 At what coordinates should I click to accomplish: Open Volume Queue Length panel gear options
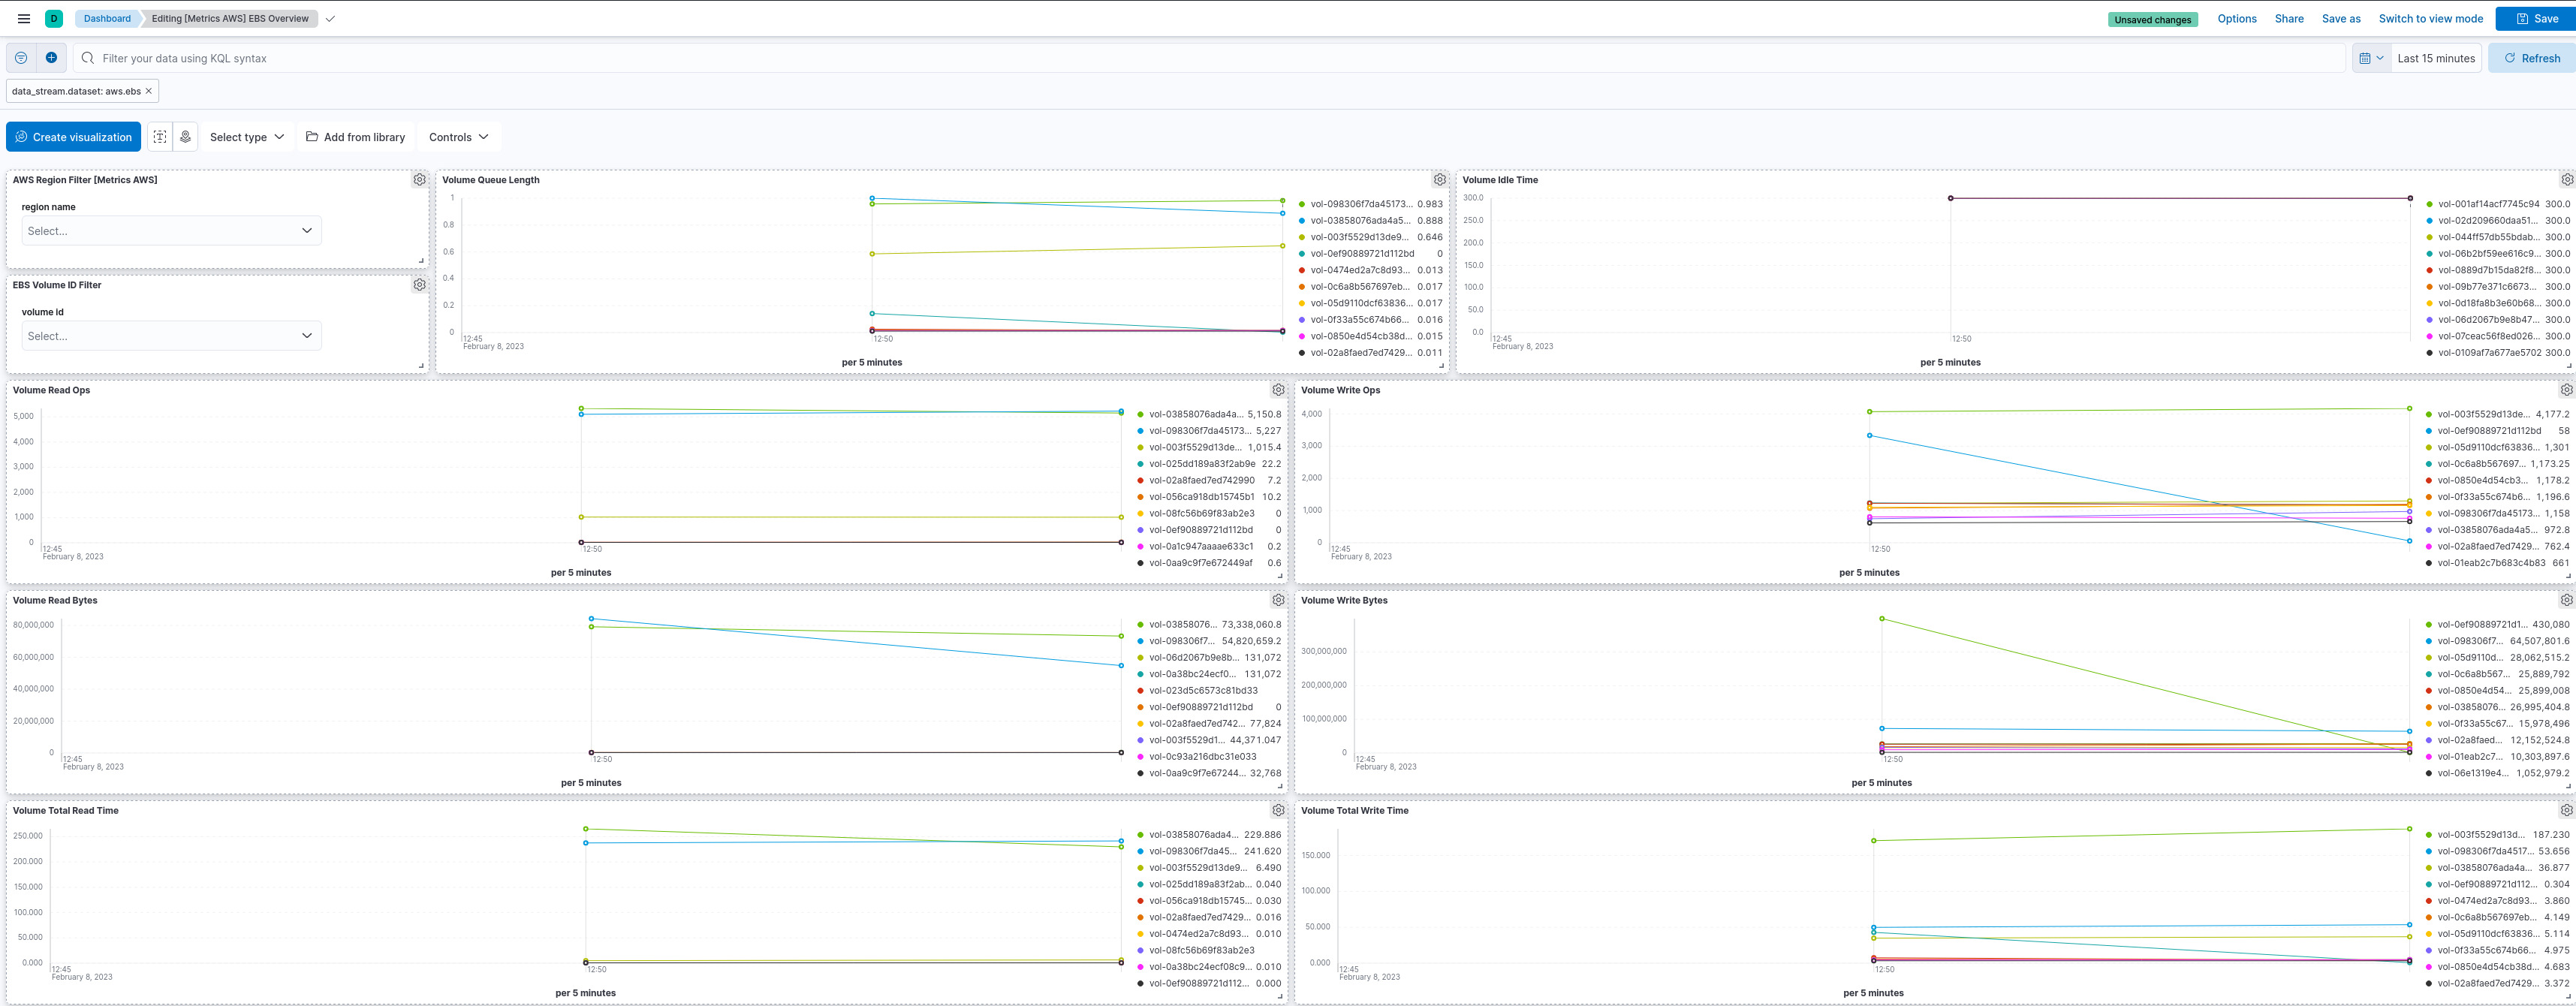(1439, 180)
